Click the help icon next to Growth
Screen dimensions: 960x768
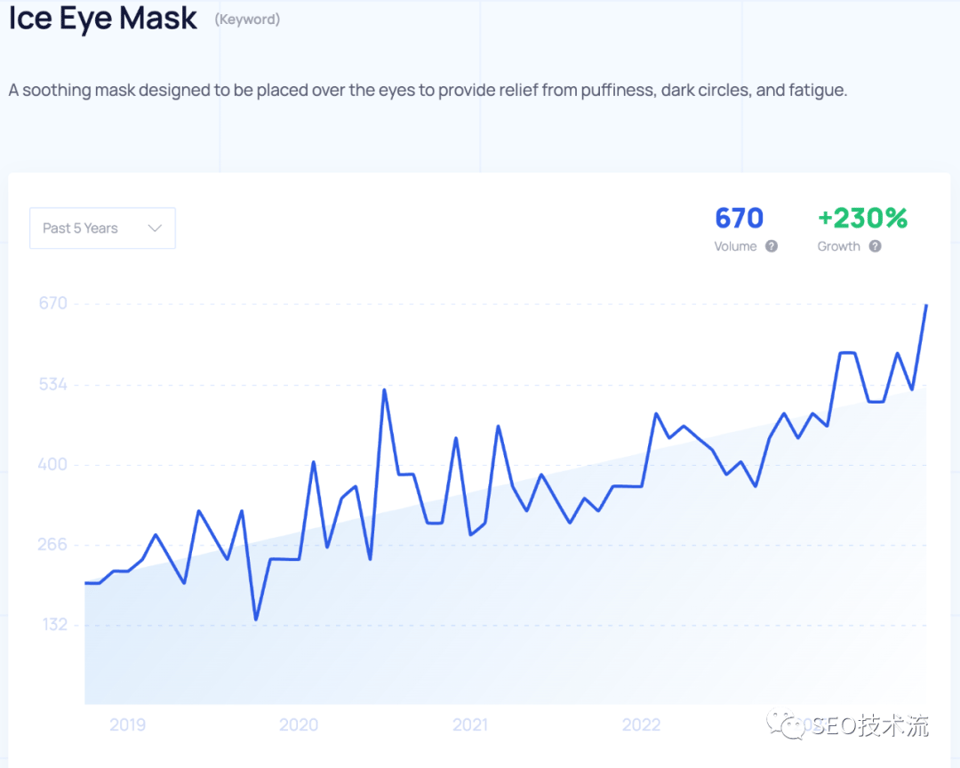pyautogui.click(x=875, y=246)
